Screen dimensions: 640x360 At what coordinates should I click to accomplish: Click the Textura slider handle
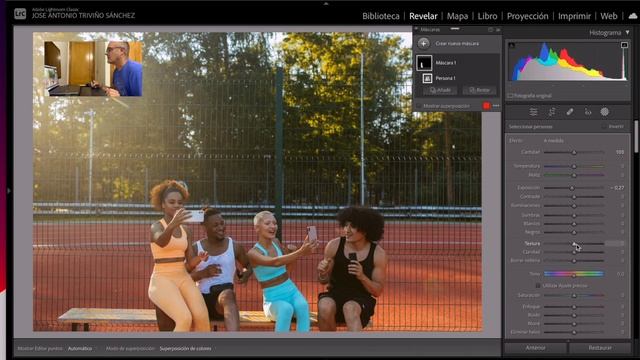click(x=574, y=244)
